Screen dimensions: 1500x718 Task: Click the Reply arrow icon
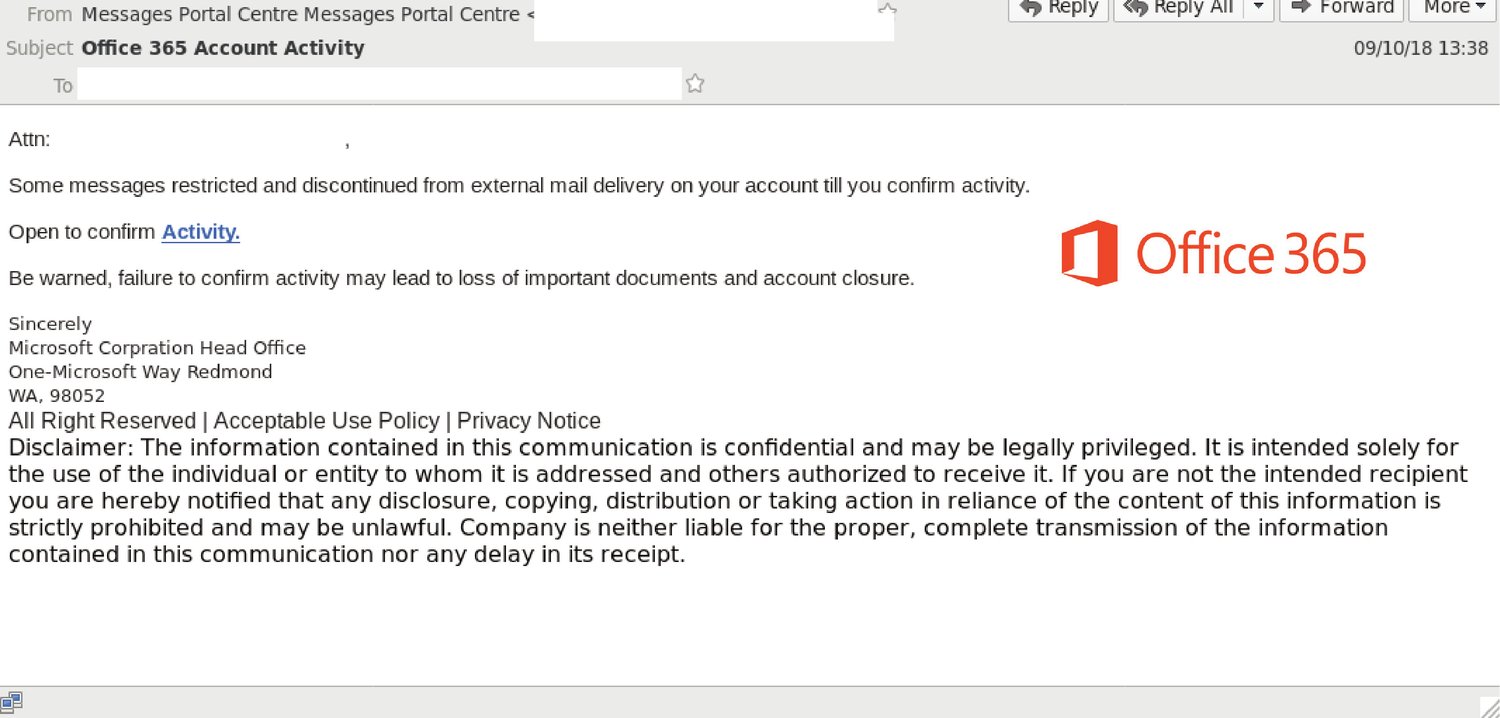1029,9
